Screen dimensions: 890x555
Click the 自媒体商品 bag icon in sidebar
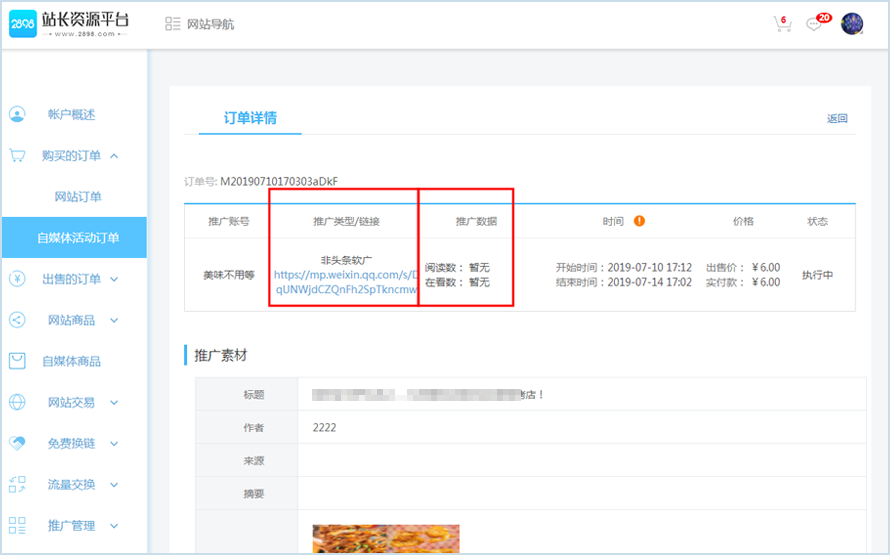[x=17, y=361]
